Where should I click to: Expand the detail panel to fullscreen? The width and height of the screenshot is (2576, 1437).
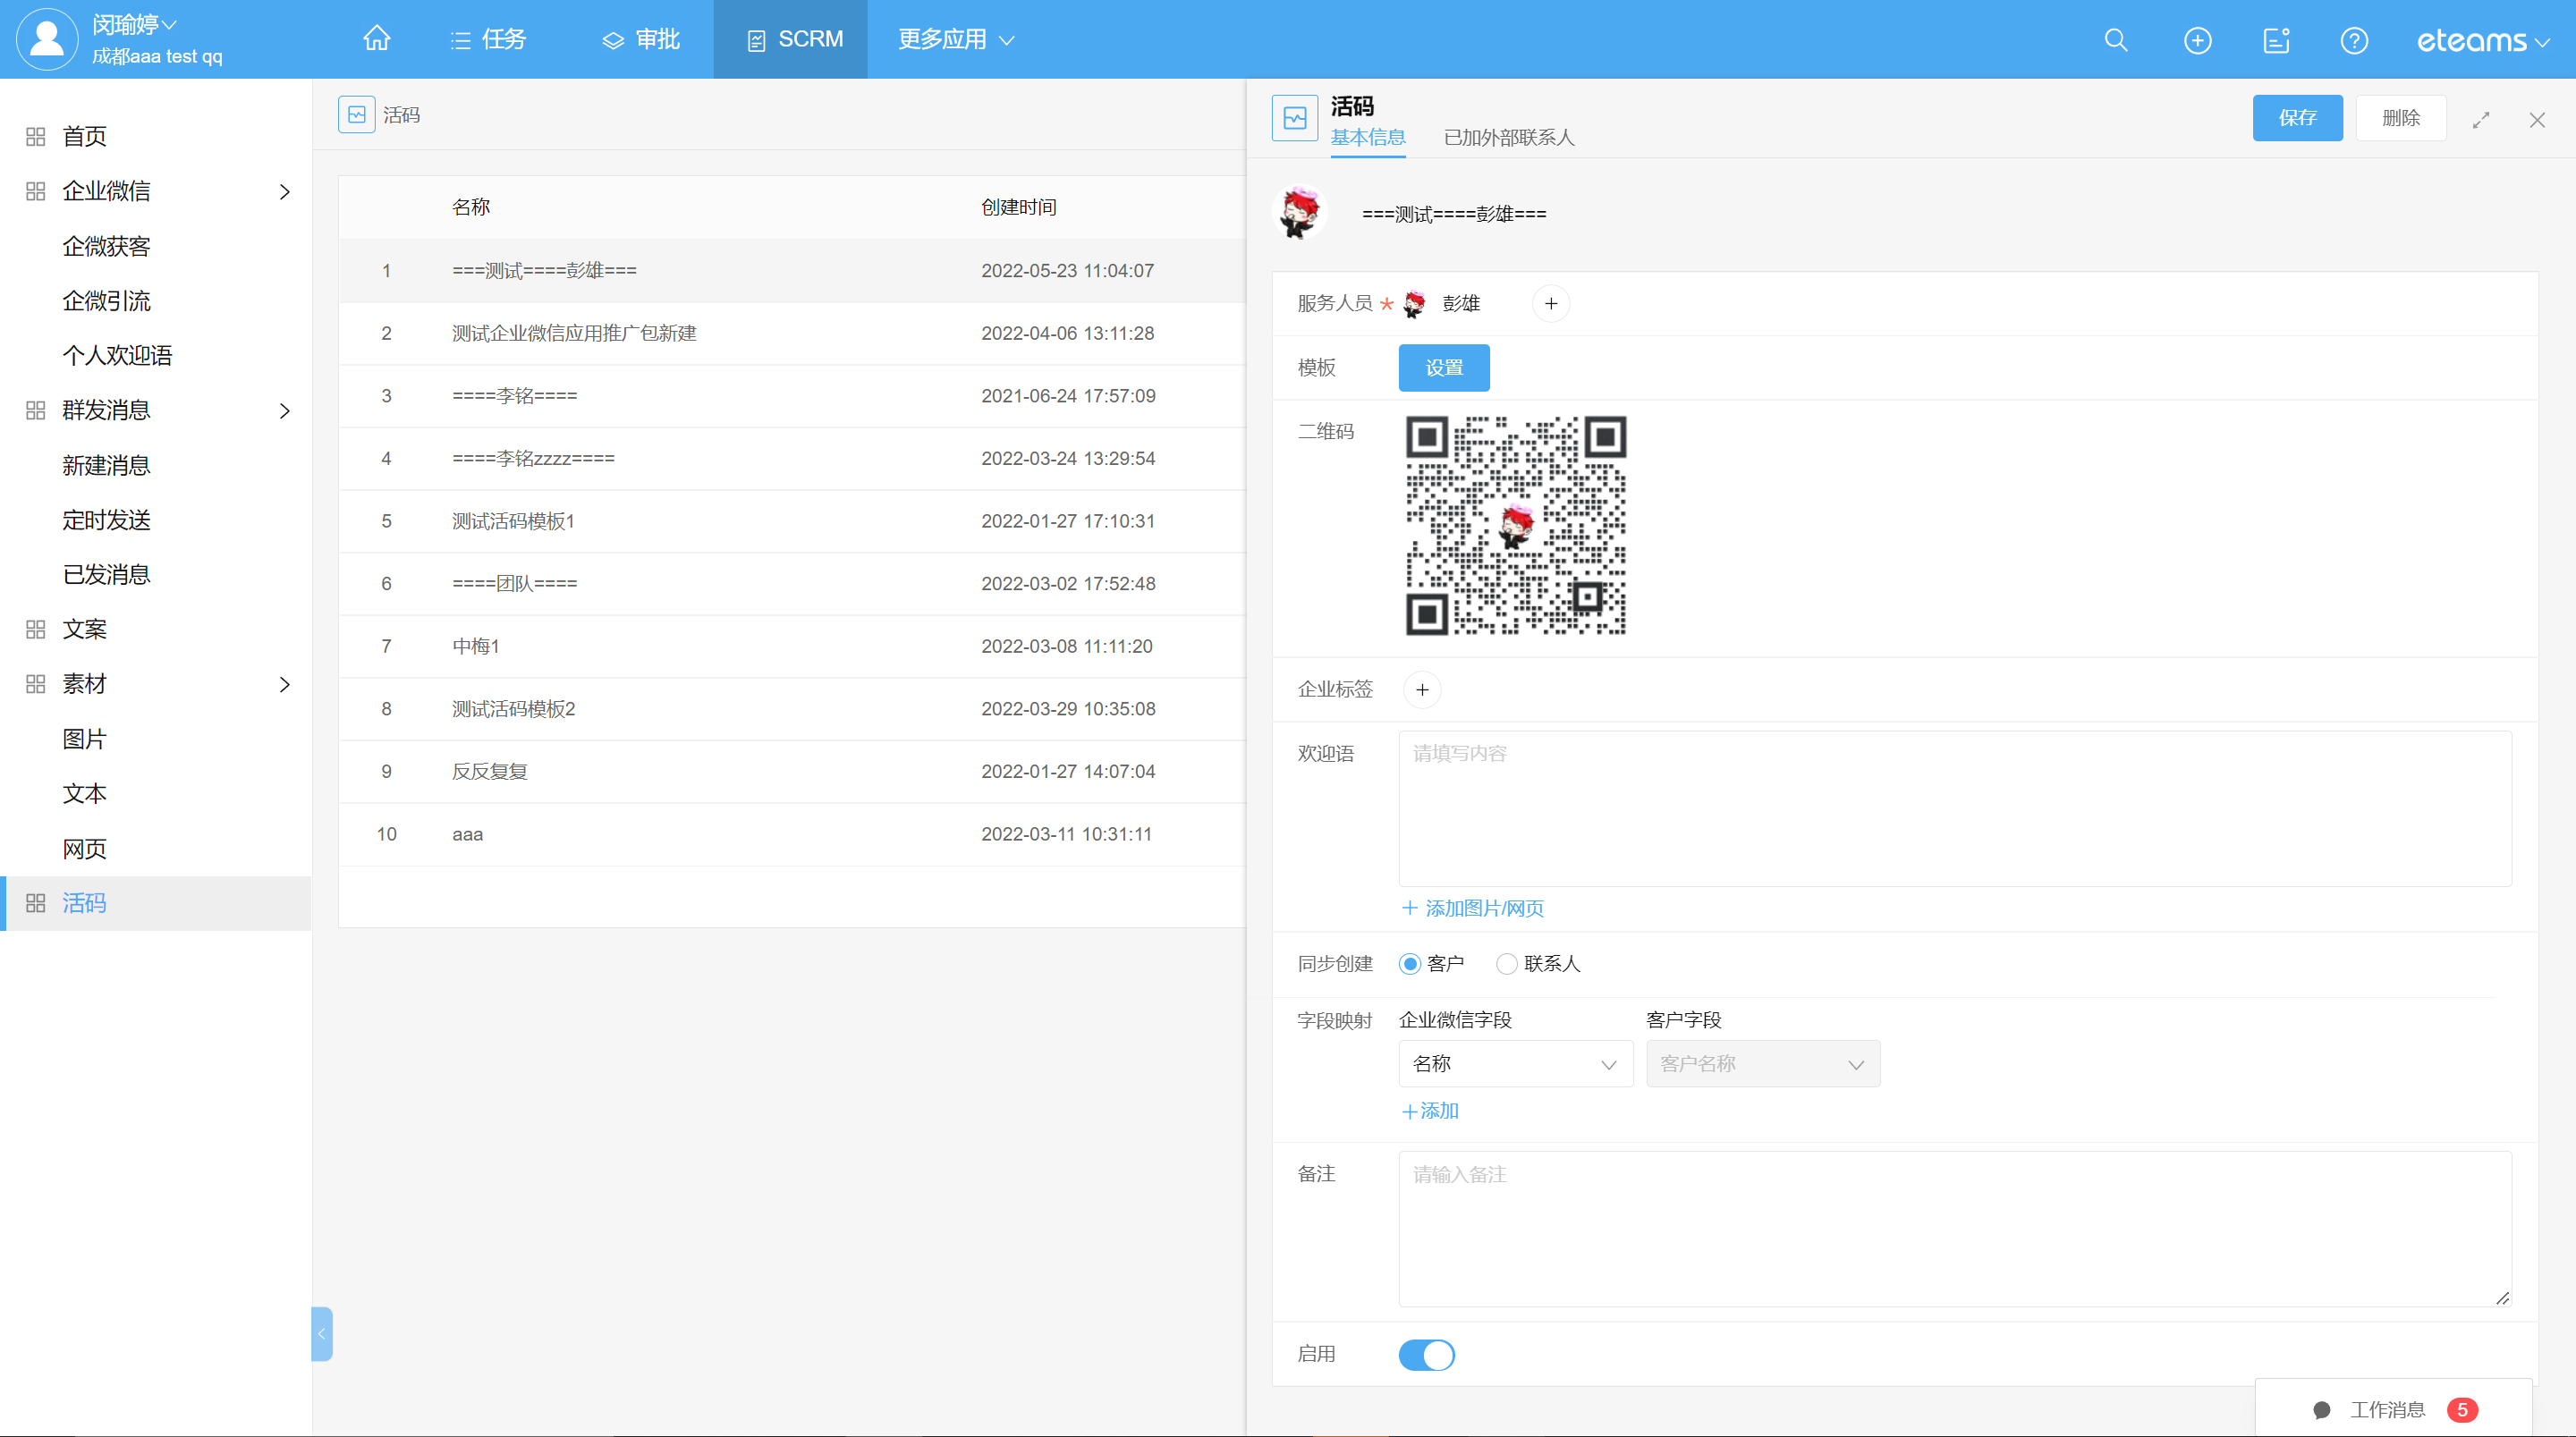[x=2481, y=120]
